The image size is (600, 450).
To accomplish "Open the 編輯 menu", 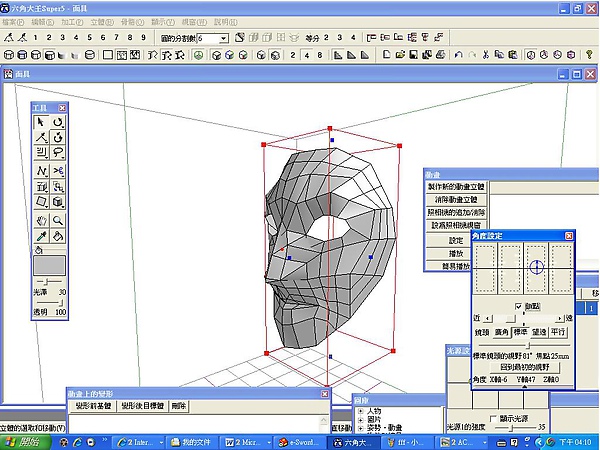I will point(42,22).
